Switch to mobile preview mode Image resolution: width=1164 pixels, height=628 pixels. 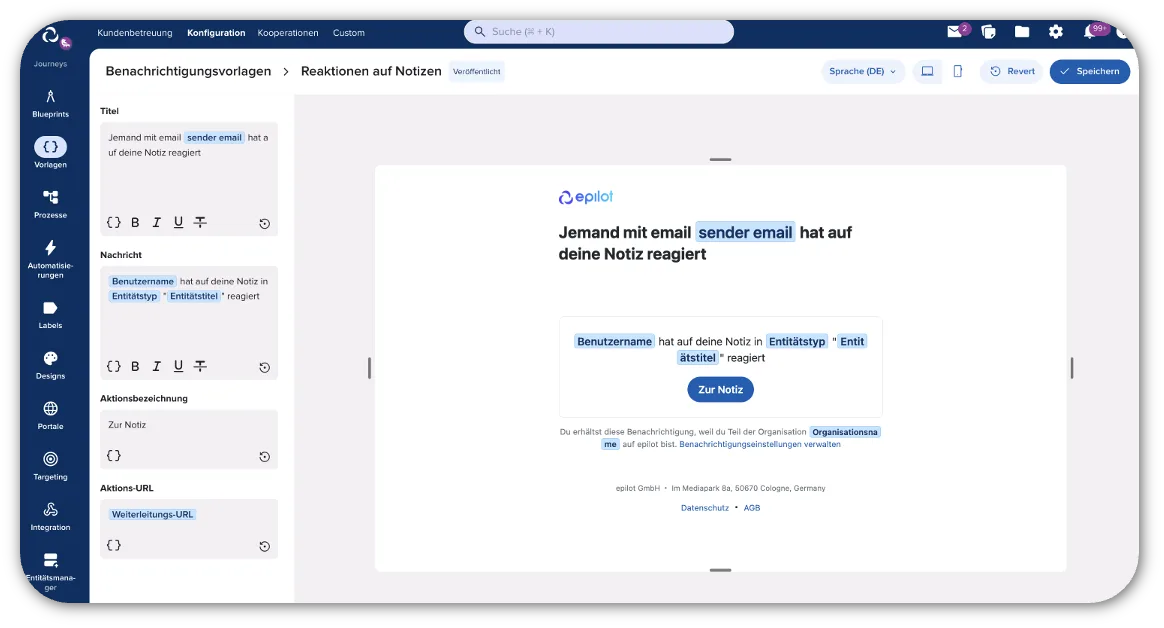[958, 71]
